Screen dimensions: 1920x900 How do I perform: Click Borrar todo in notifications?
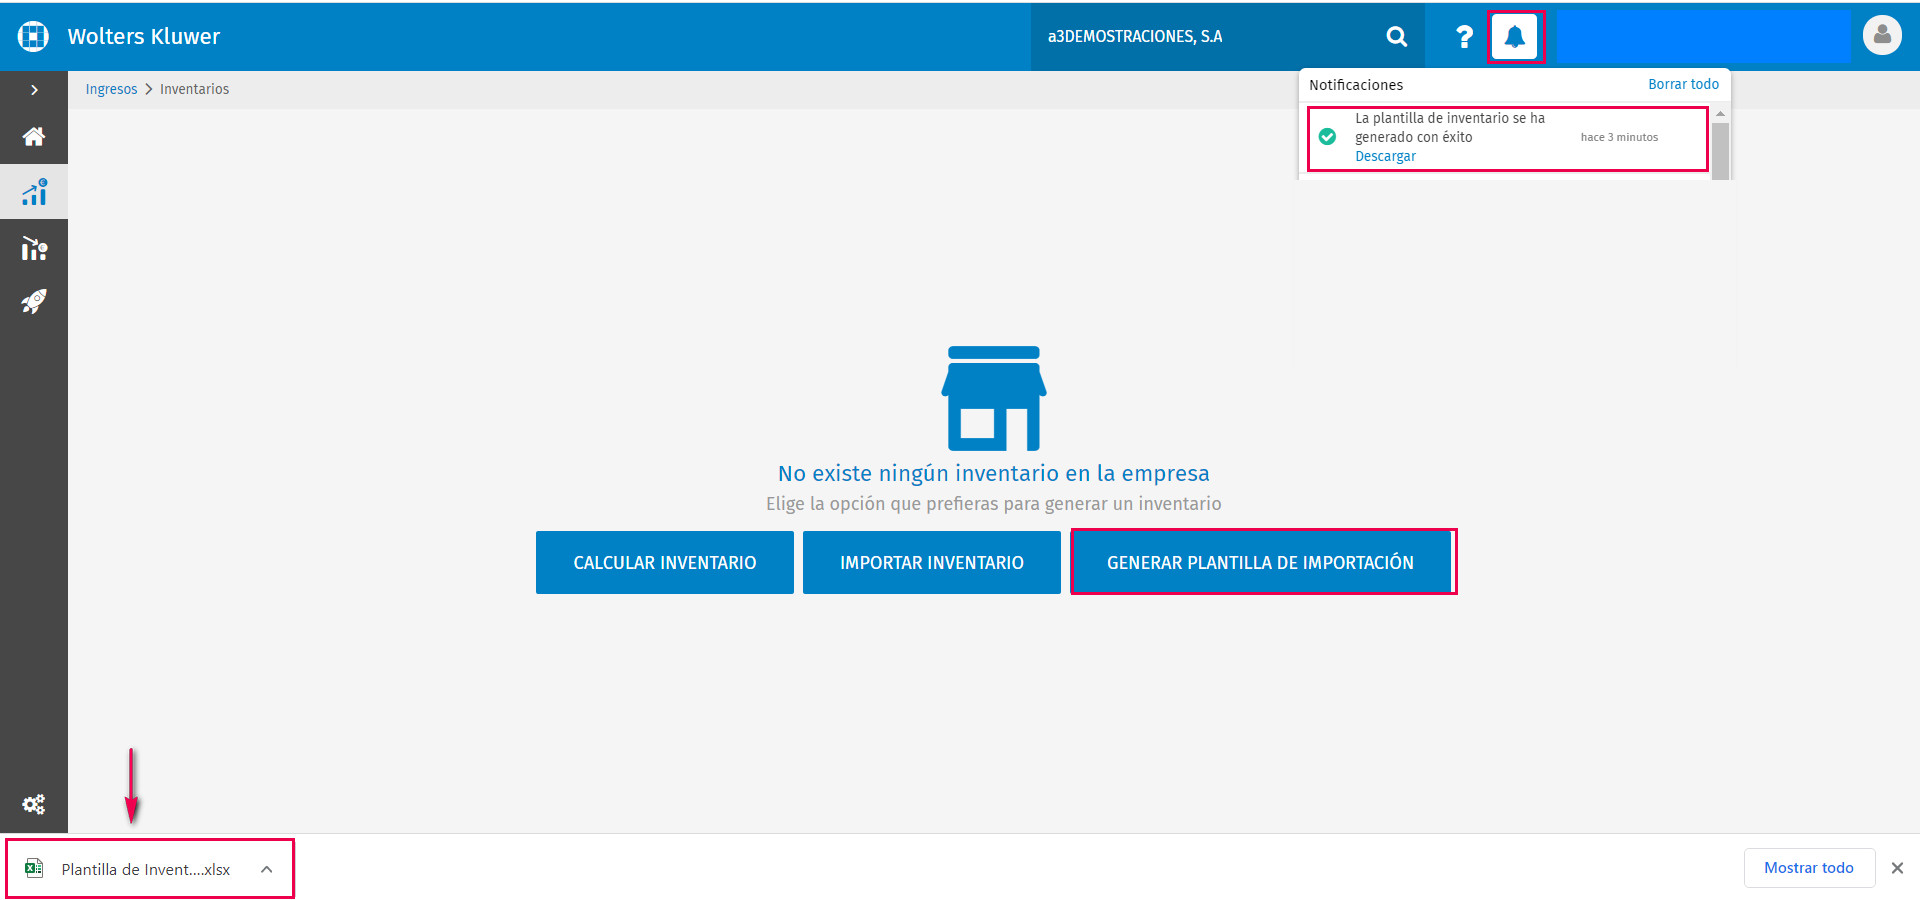(1683, 84)
